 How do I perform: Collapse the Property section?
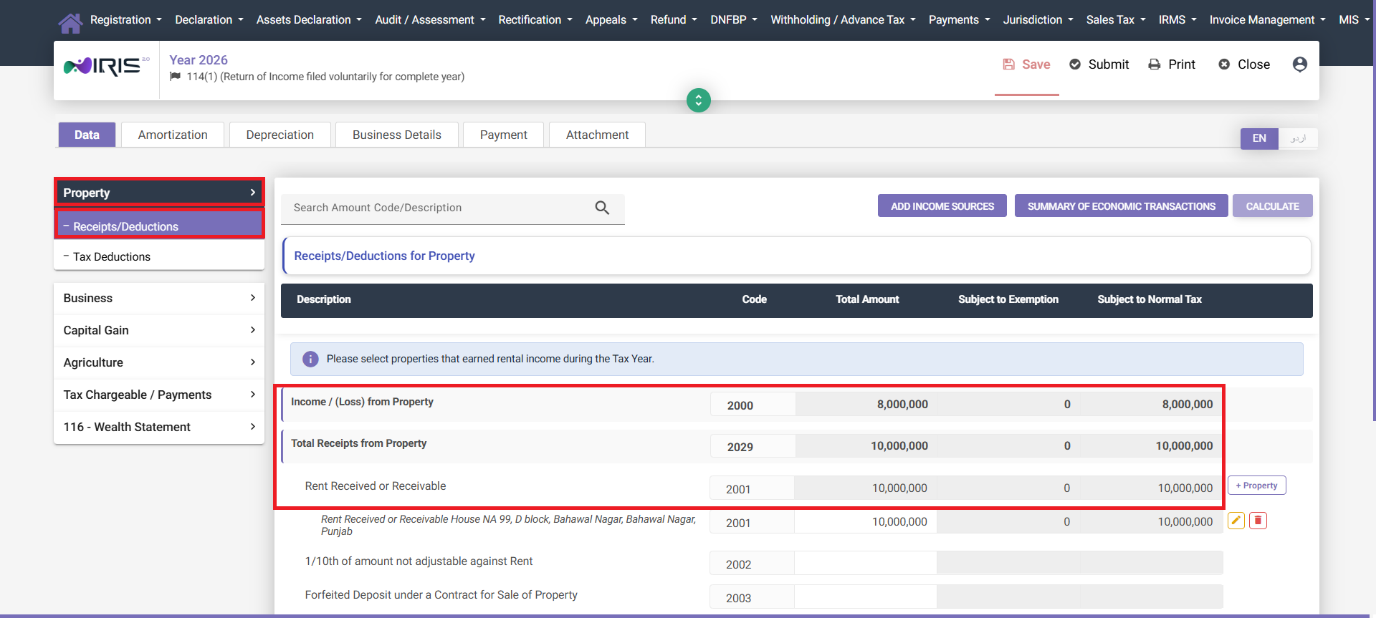click(x=159, y=192)
